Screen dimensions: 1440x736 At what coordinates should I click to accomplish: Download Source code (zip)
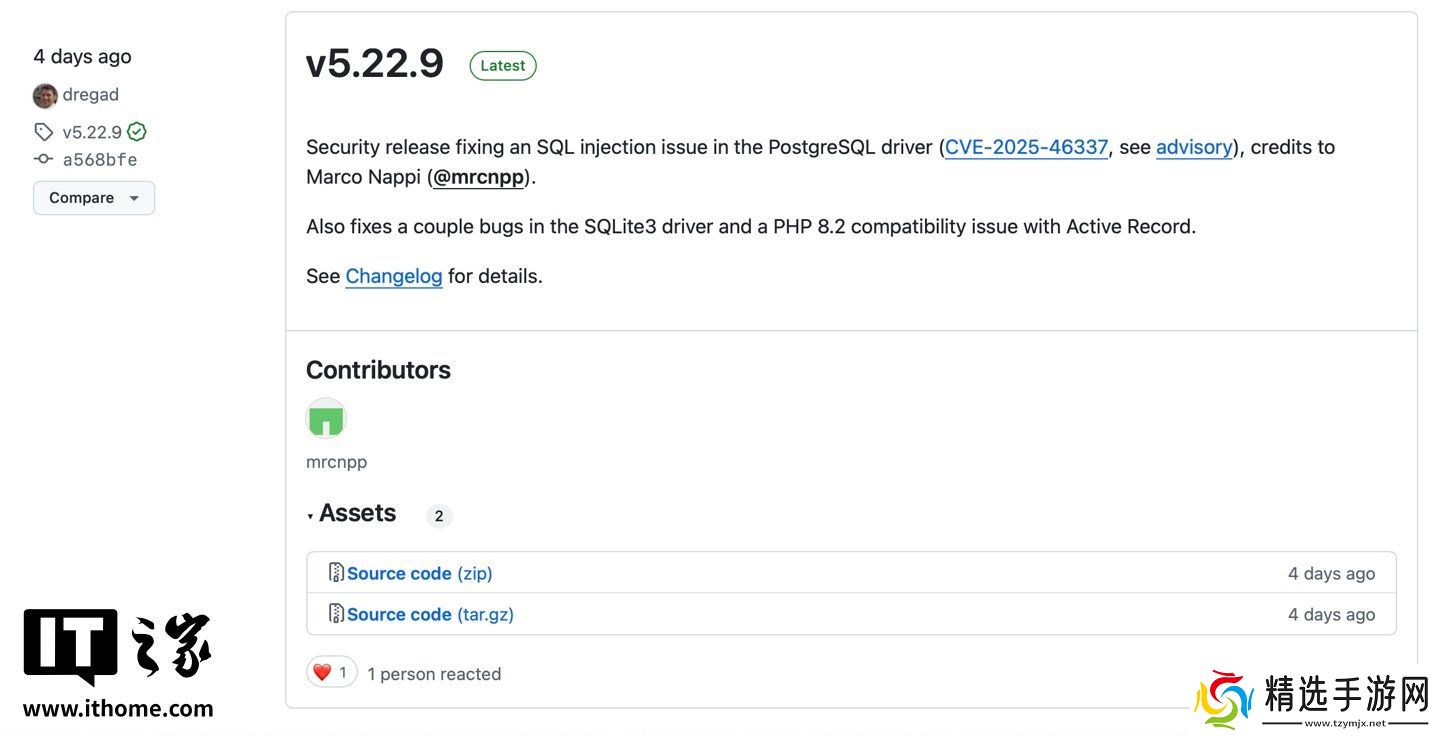(x=420, y=573)
